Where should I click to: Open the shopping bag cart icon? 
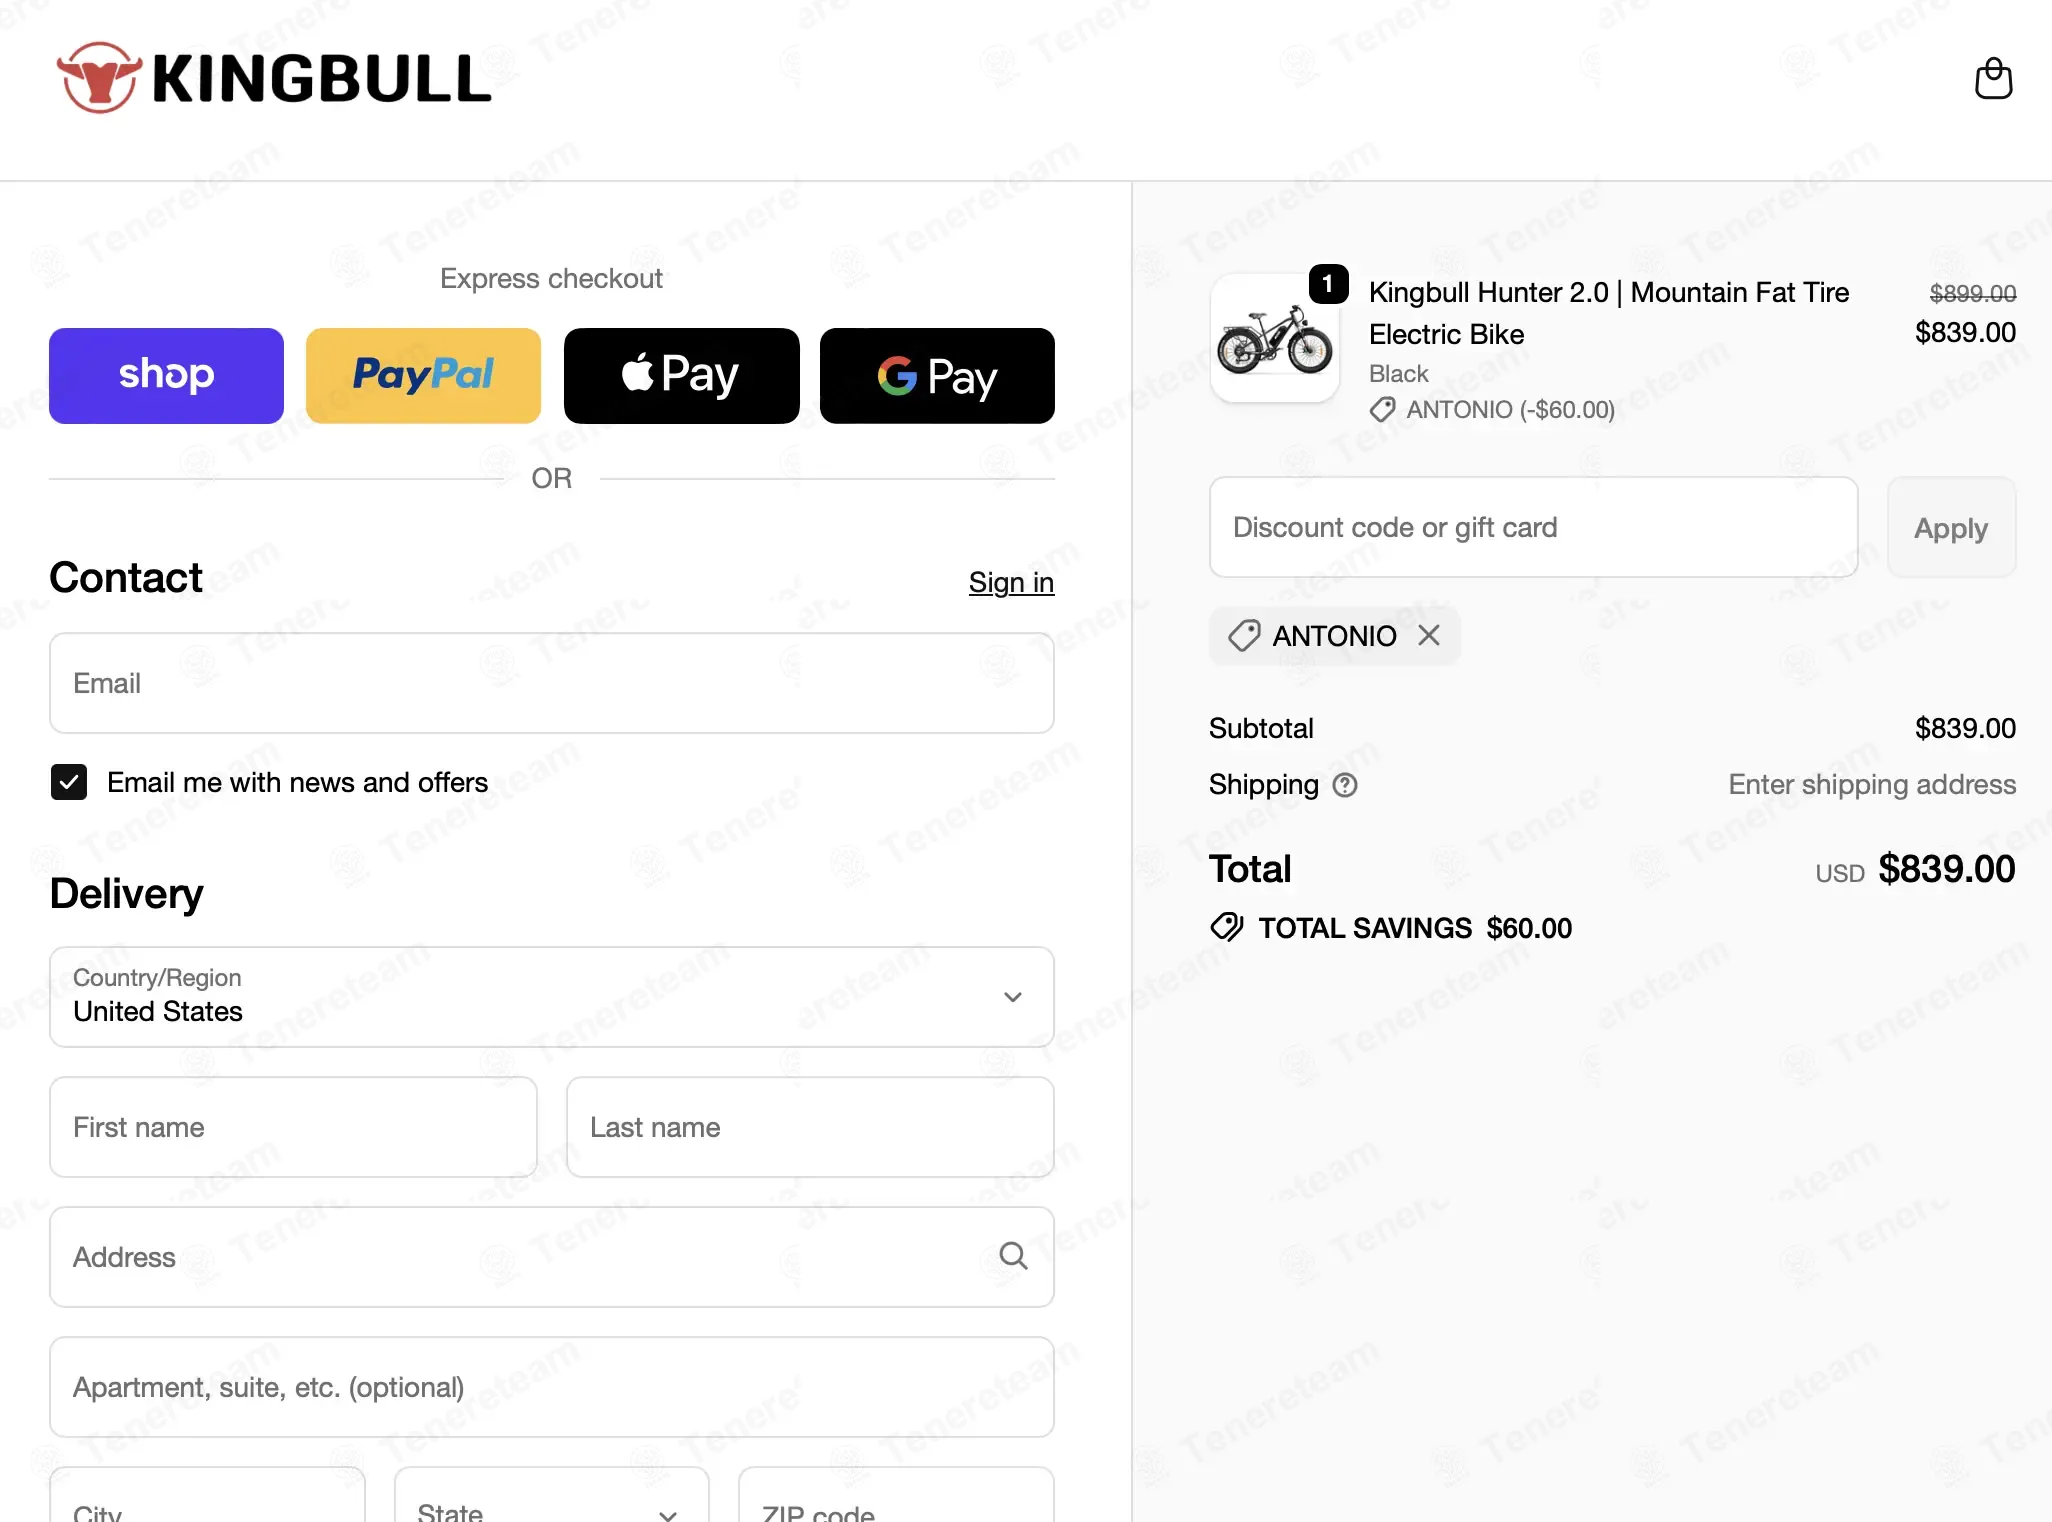(x=1993, y=78)
